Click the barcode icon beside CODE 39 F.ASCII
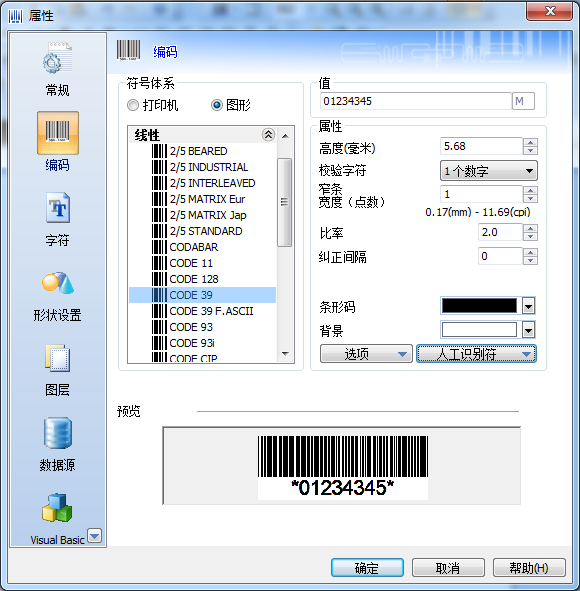The height and width of the screenshot is (591, 580). tap(159, 311)
